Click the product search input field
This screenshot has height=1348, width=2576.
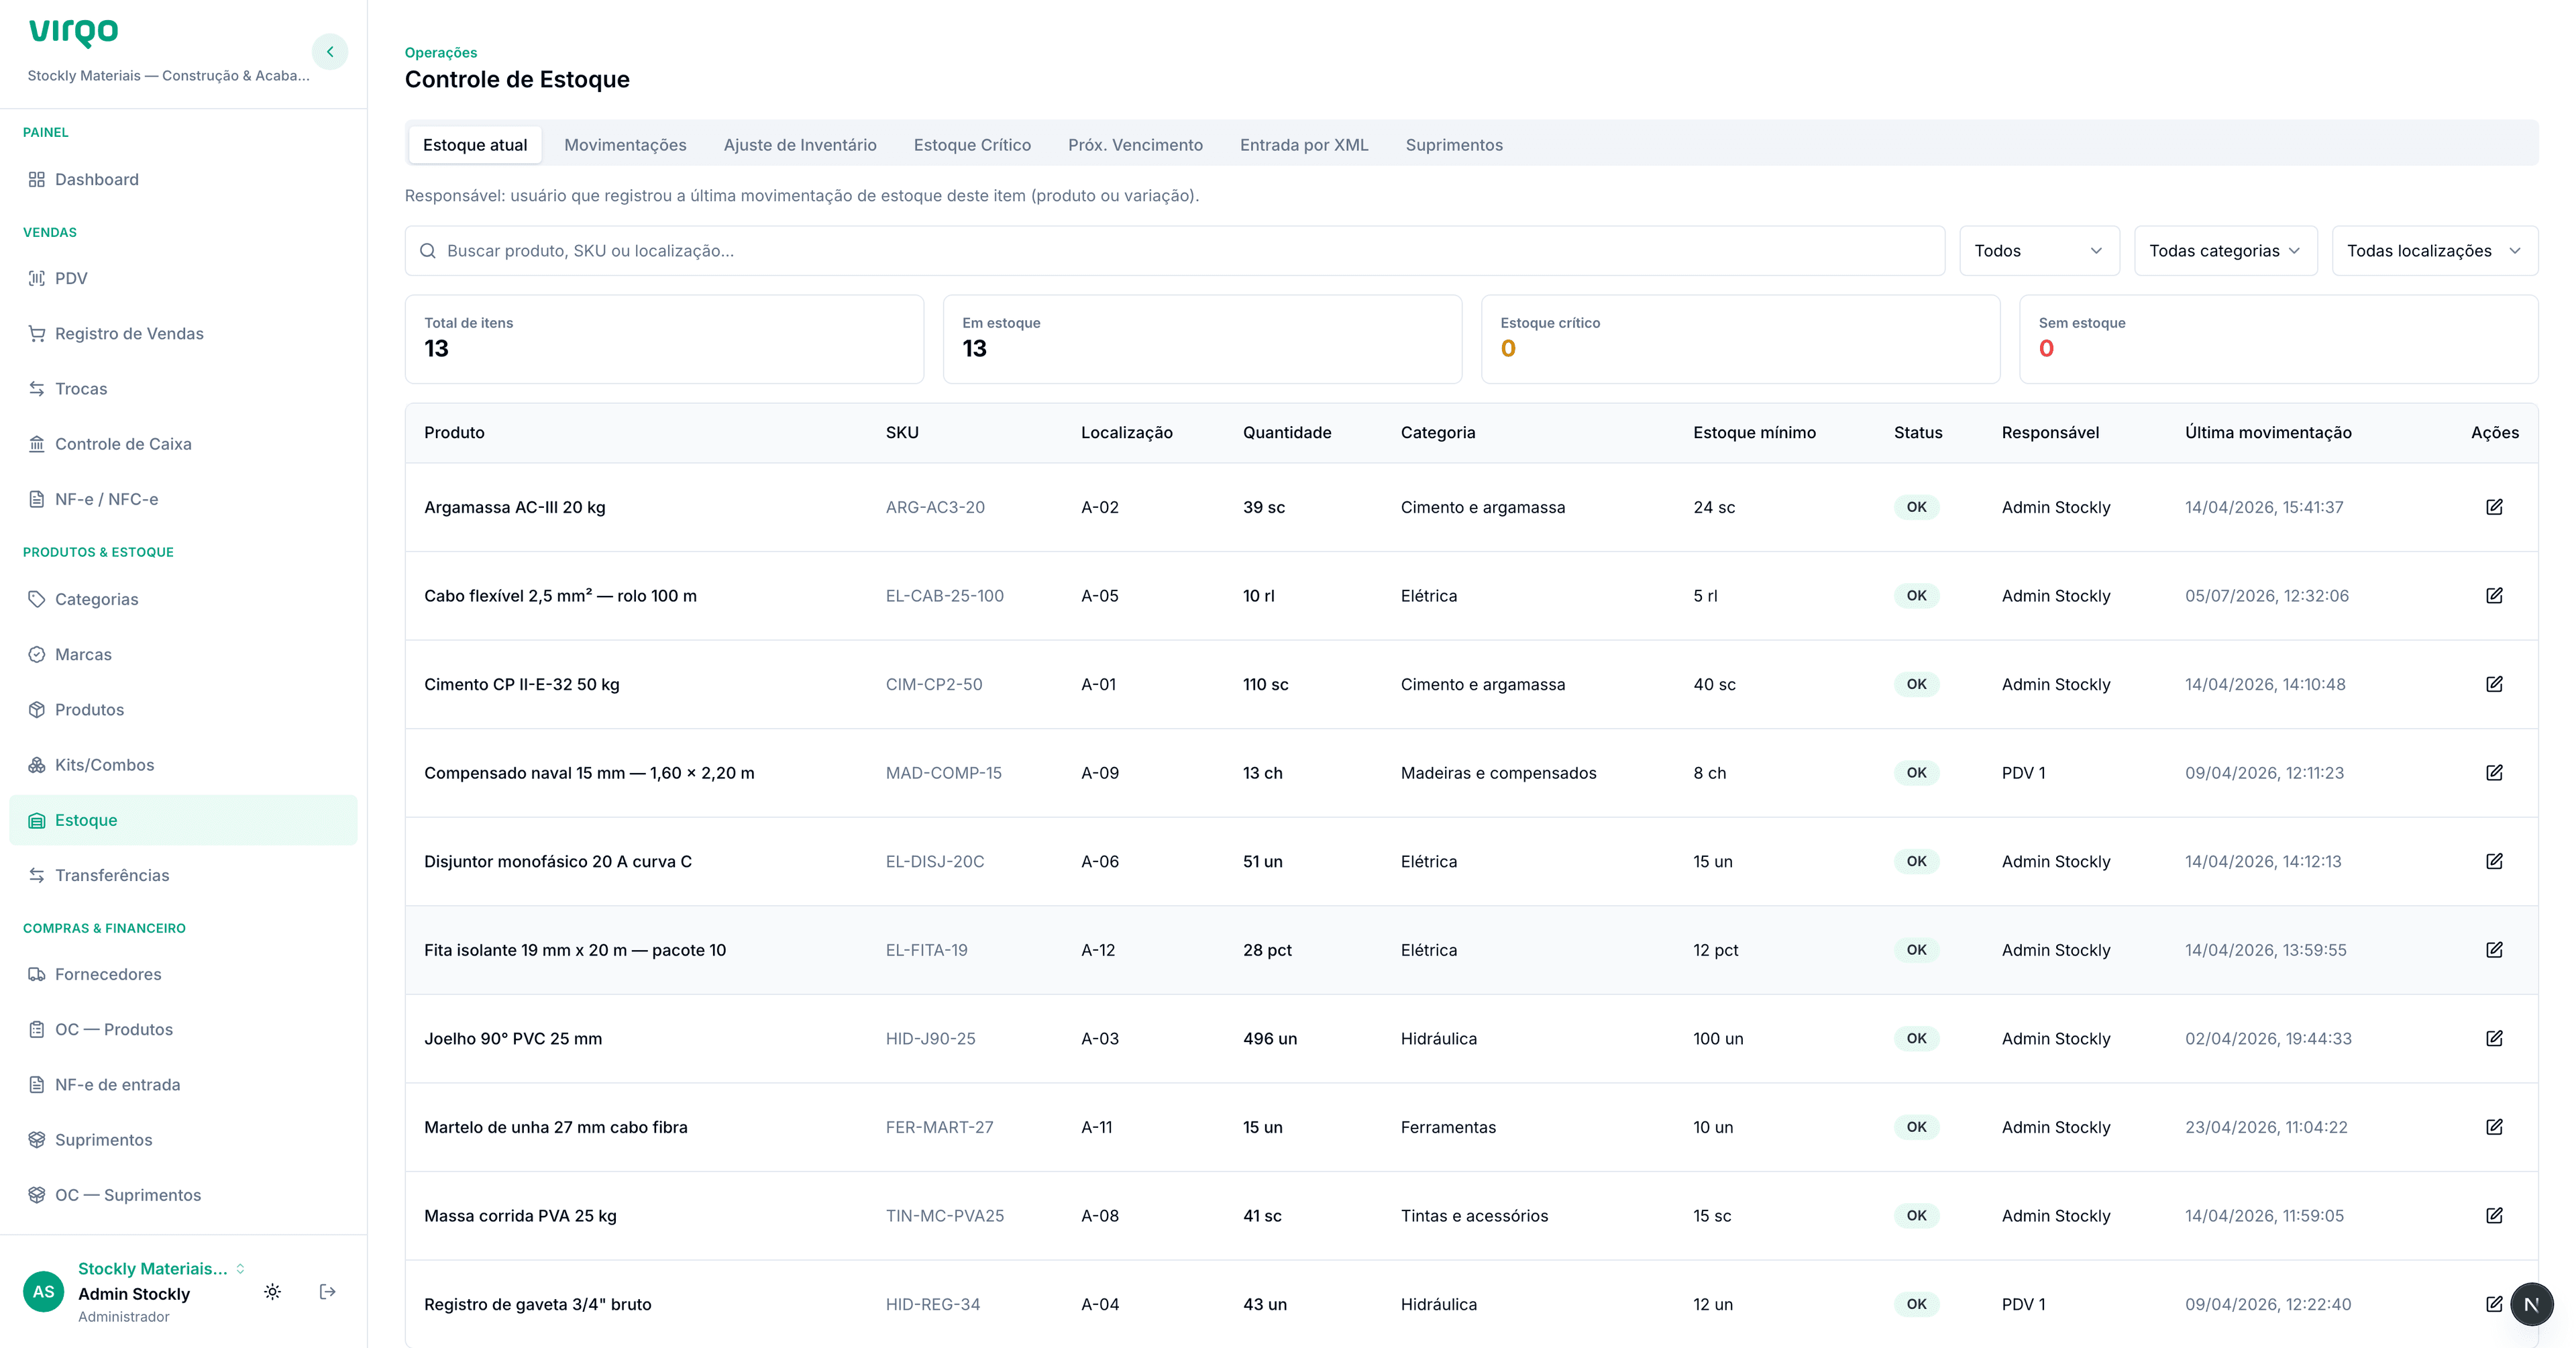1174,251
